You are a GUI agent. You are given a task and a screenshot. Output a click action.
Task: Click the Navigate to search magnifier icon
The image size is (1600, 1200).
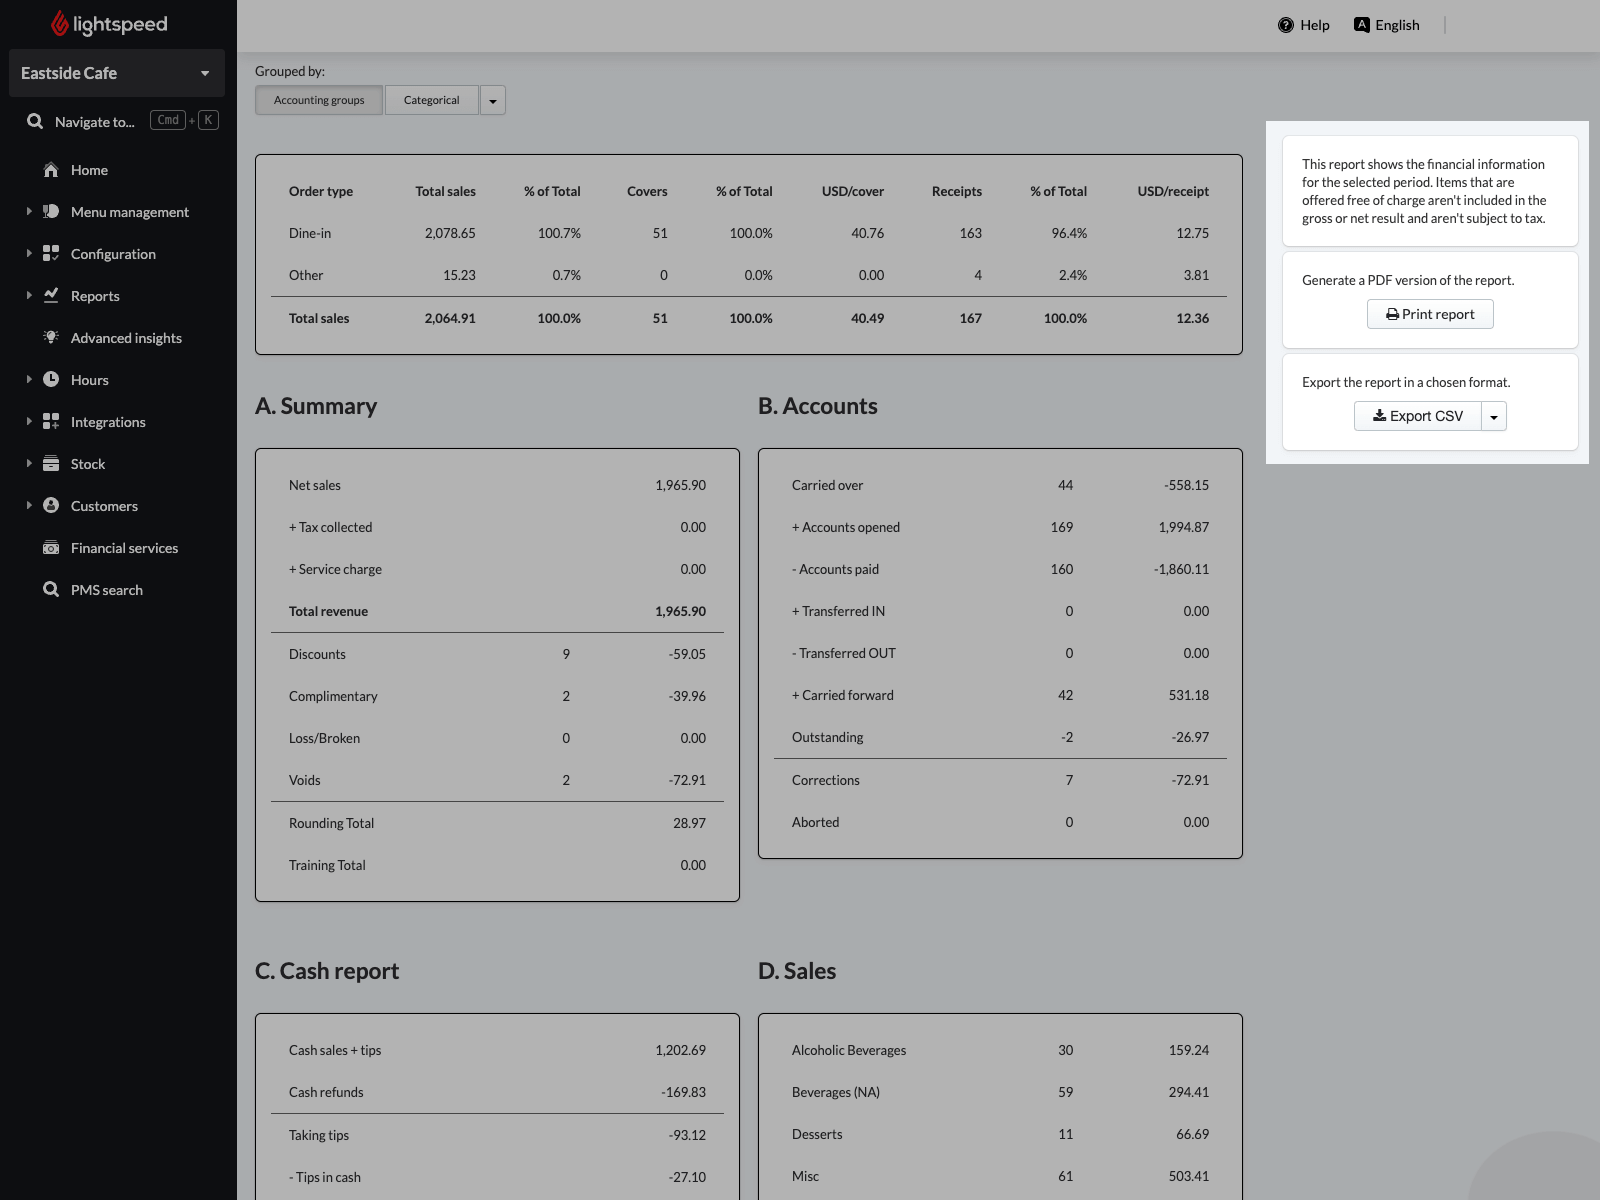[35, 121]
